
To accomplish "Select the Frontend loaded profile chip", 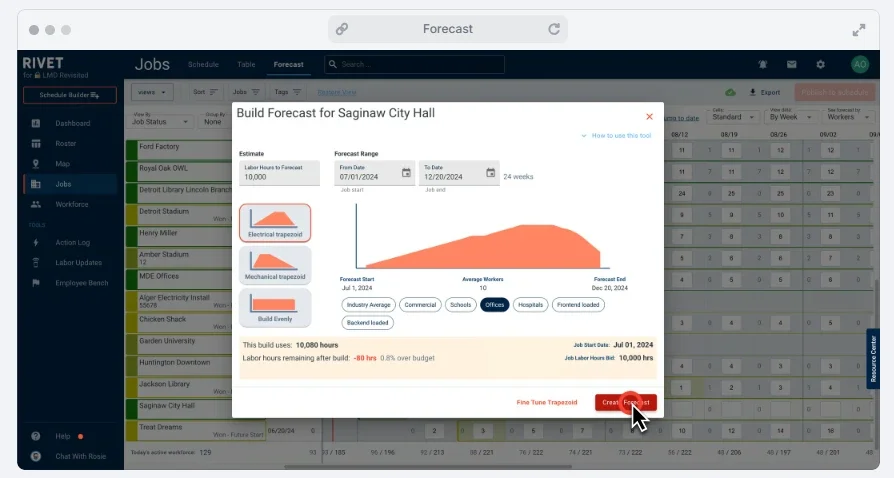I will [578, 305].
